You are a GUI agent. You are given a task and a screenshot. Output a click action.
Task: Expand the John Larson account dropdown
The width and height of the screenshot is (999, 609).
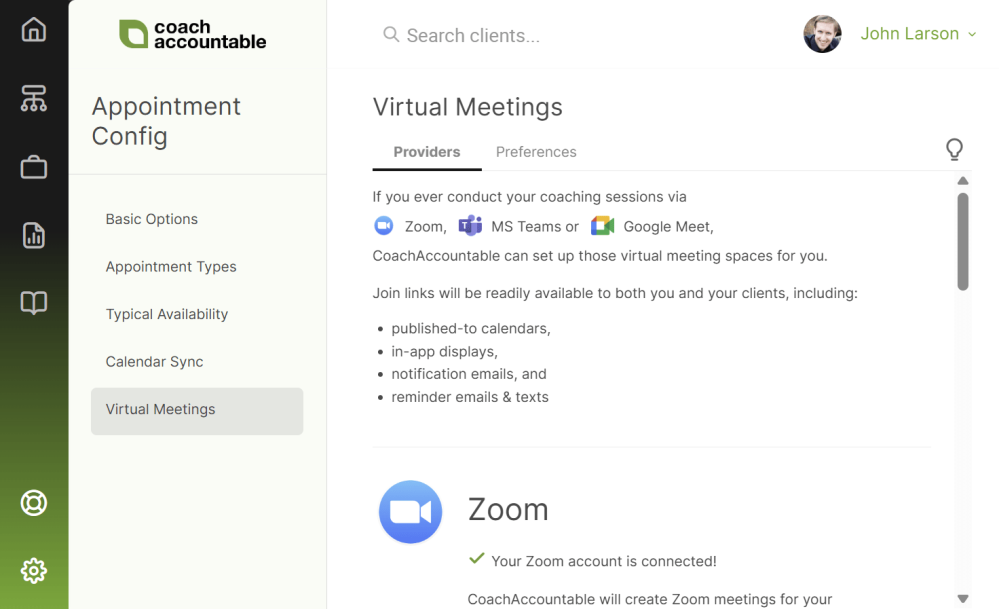(917, 33)
